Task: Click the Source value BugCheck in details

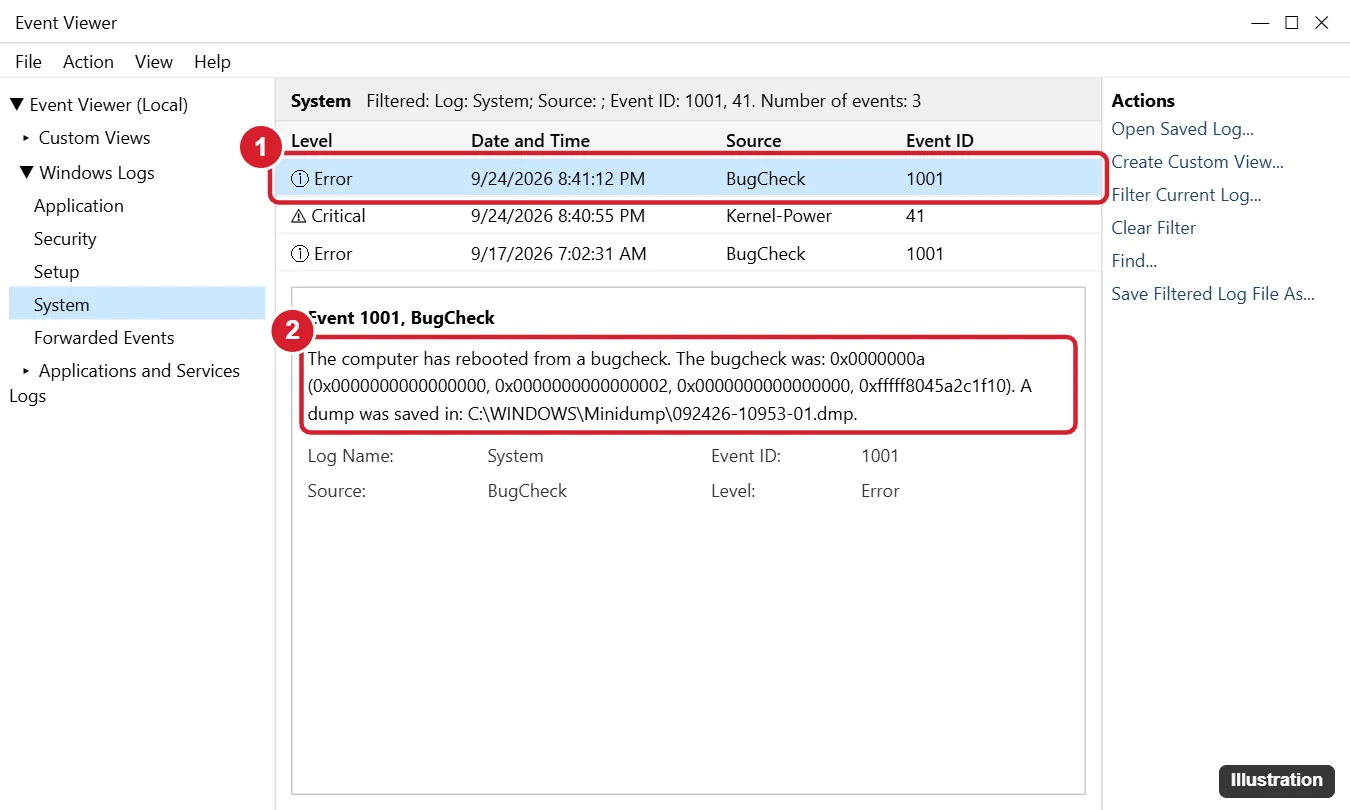Action: (527, 491)
